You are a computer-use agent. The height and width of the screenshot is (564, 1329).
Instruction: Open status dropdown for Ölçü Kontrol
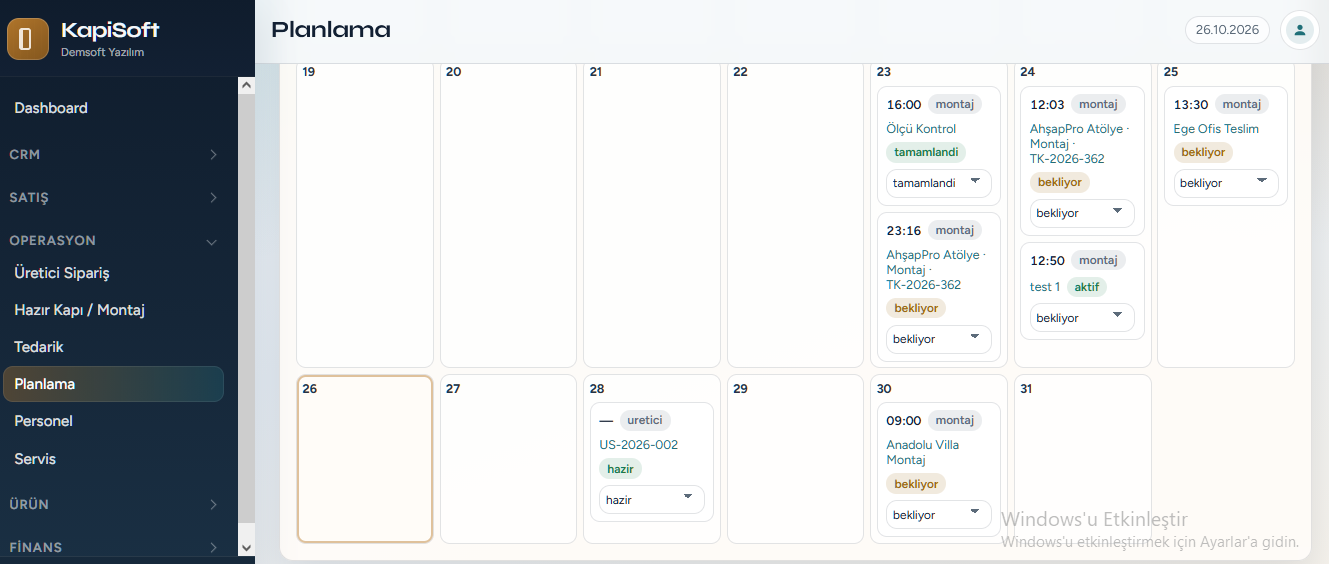(x=939, y=183)
